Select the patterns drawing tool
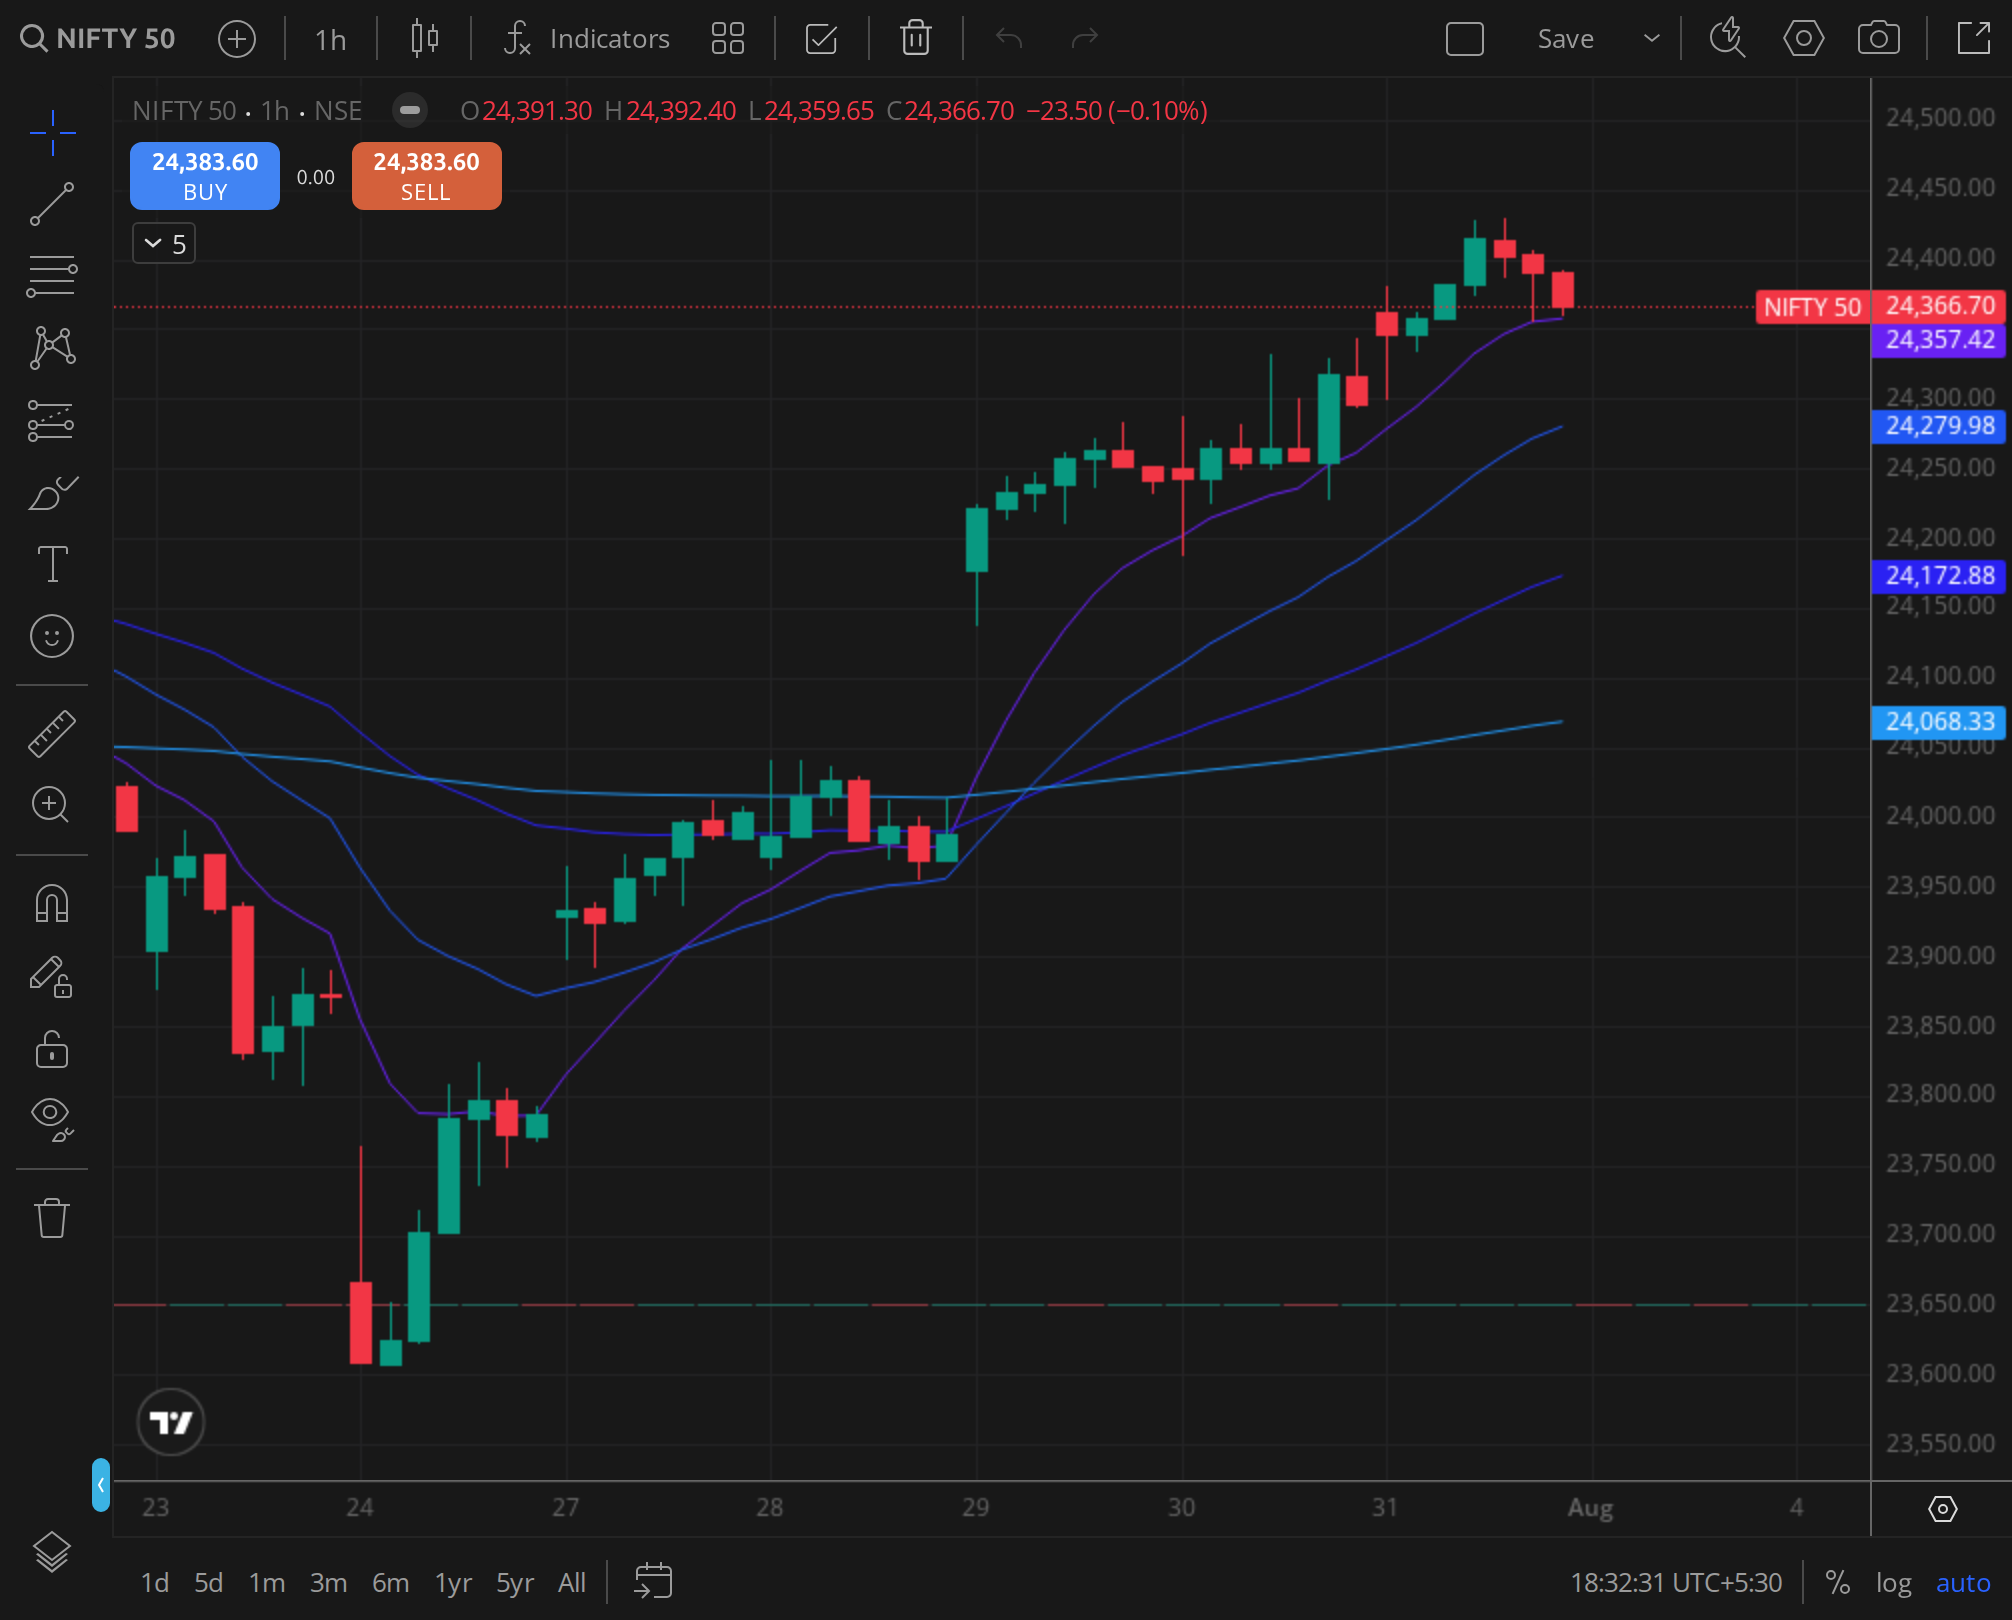 coord(52,348)
